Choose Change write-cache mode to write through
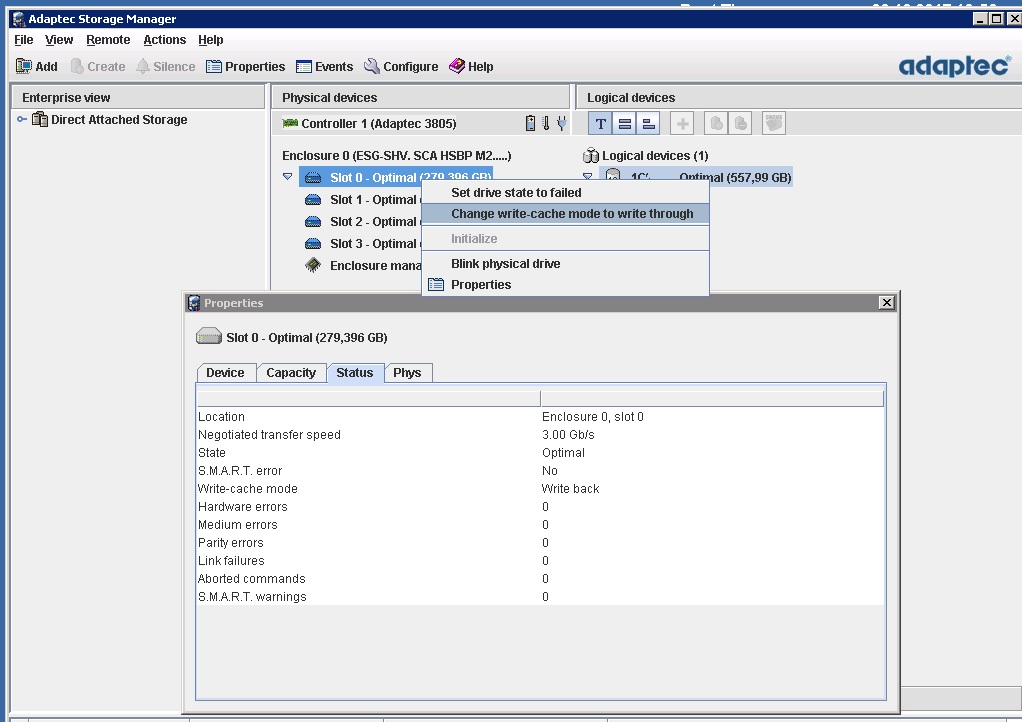1022x722 pixels. coord(571,214)
